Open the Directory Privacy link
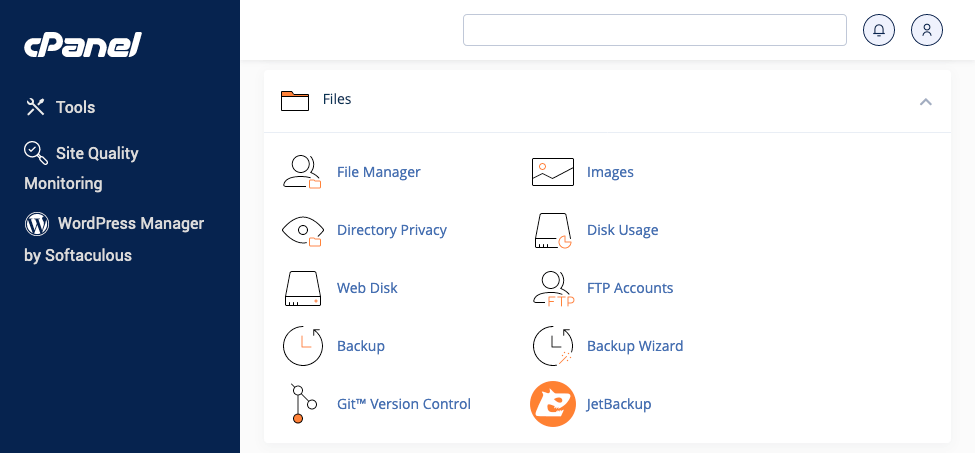Image resolution: width=975 pixels, height=453 pixels. pyautogui.click(x=392, y=231)
